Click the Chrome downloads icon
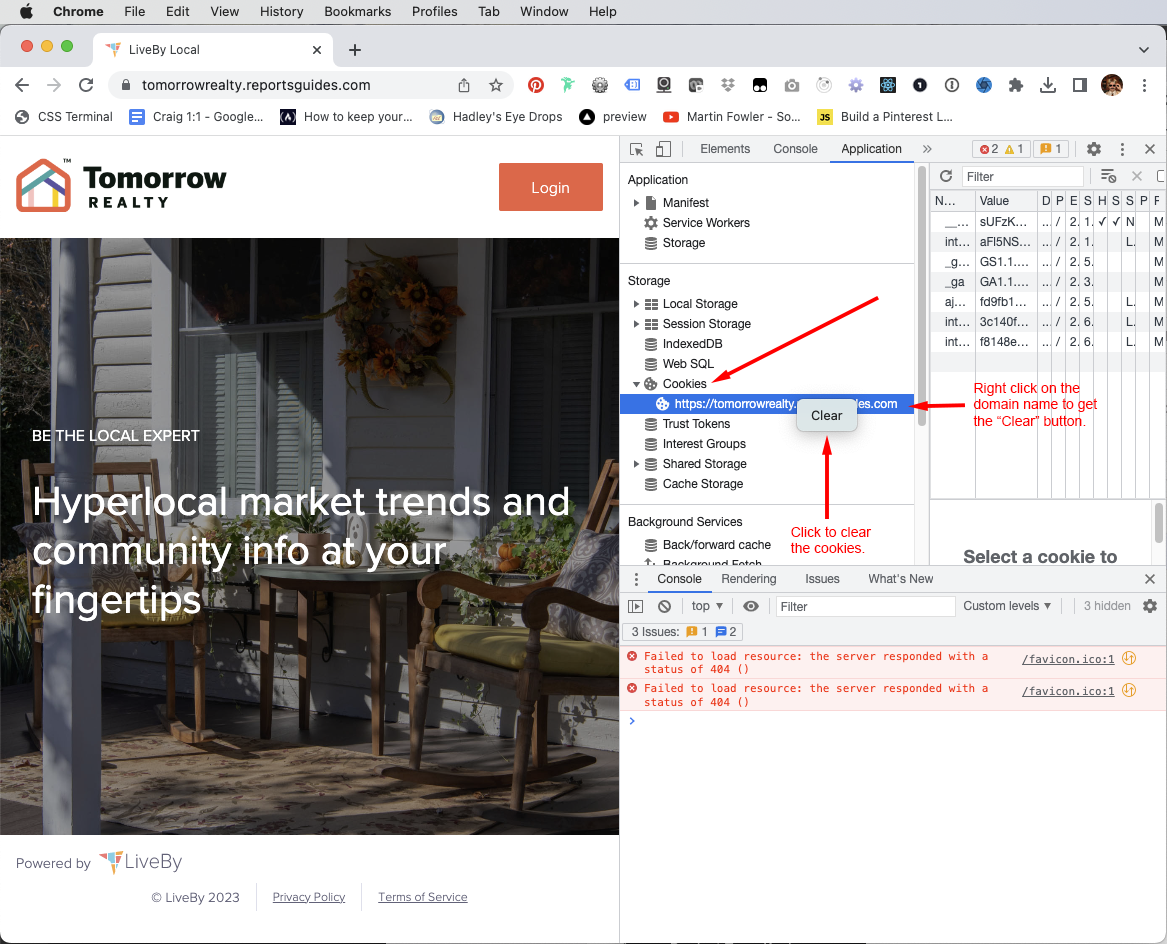1167x944 pixels. (x=1047, y=85)
